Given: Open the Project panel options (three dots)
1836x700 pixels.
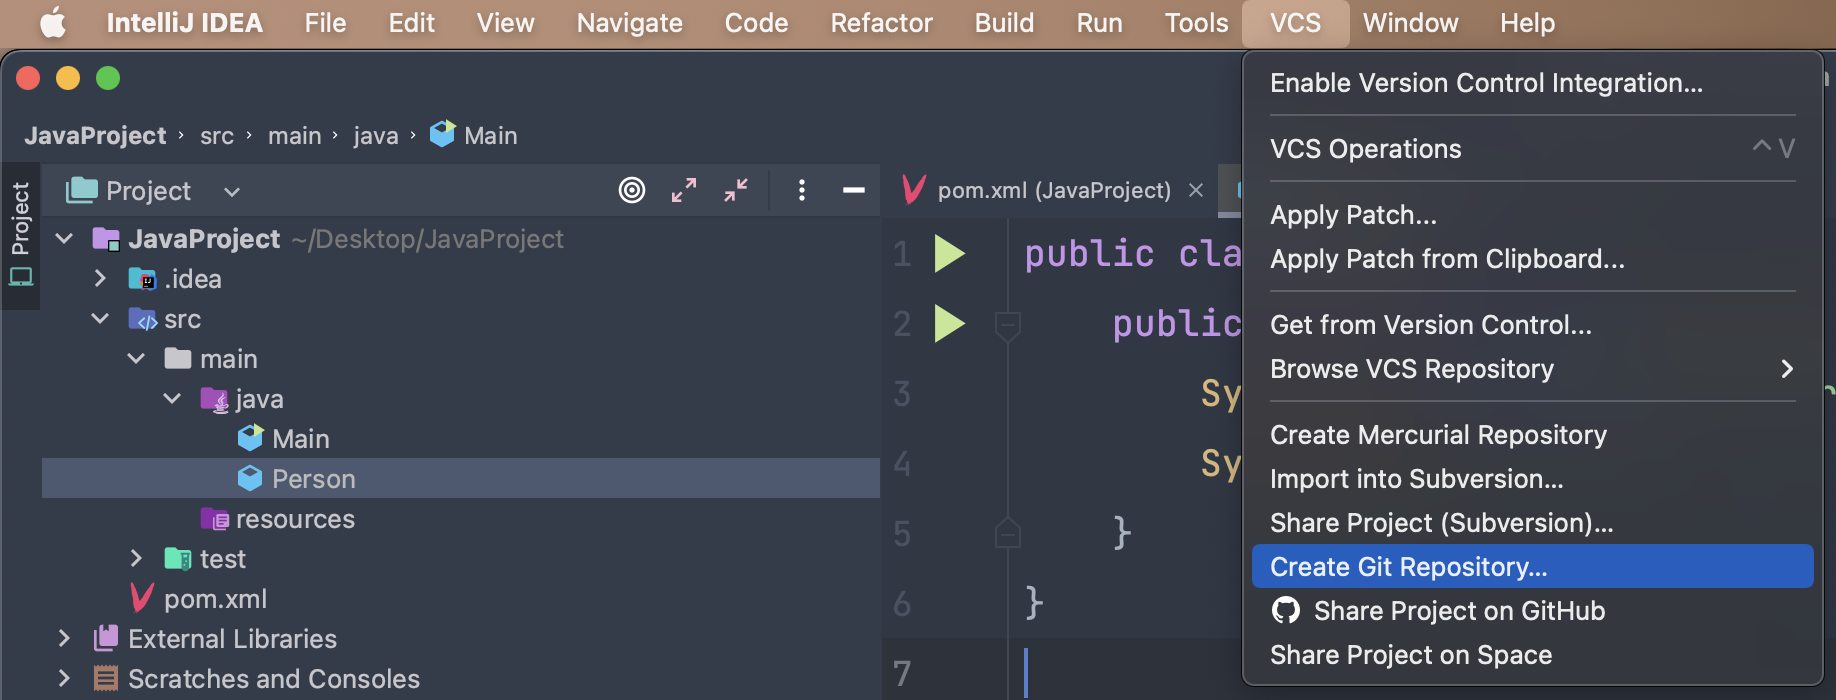Looking at the screenshot, I should click(x=802, y=190).
